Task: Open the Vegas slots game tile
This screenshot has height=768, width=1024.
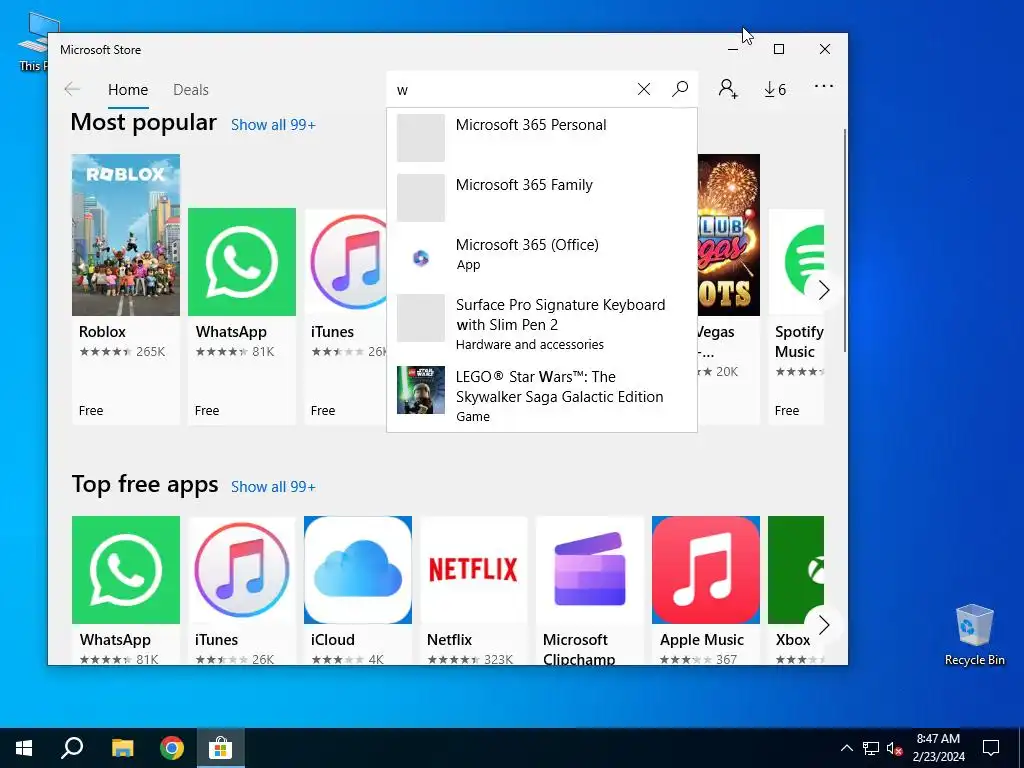Action: point(729,289)
